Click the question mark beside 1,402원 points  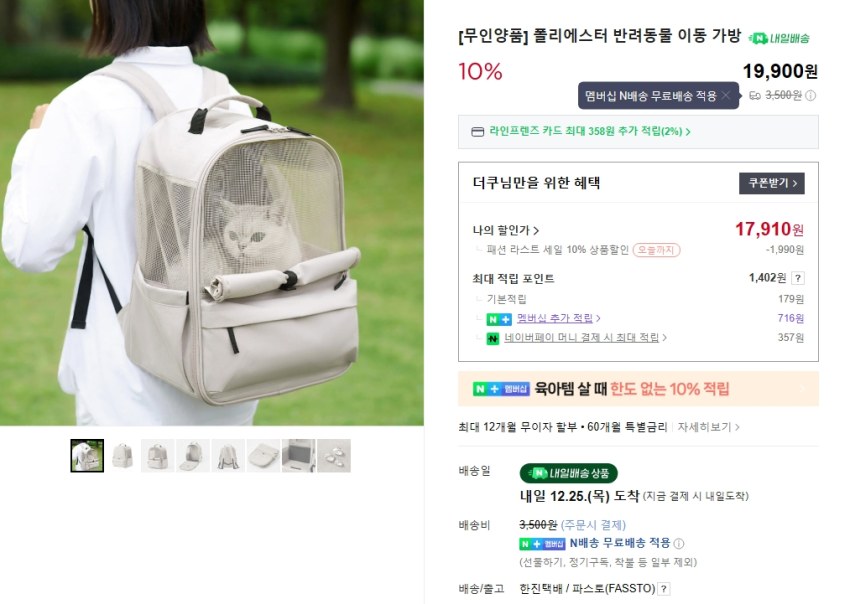(x=797, y=278)
